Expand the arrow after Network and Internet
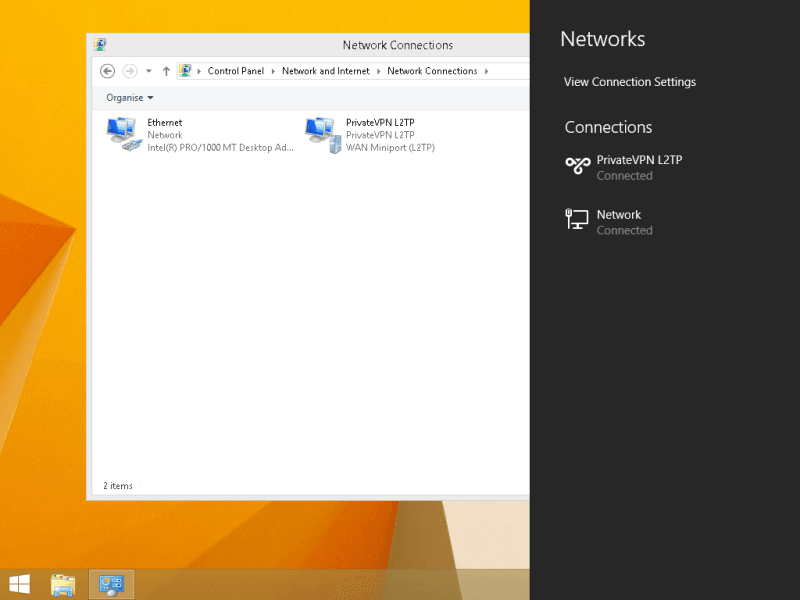 point(379,71)
